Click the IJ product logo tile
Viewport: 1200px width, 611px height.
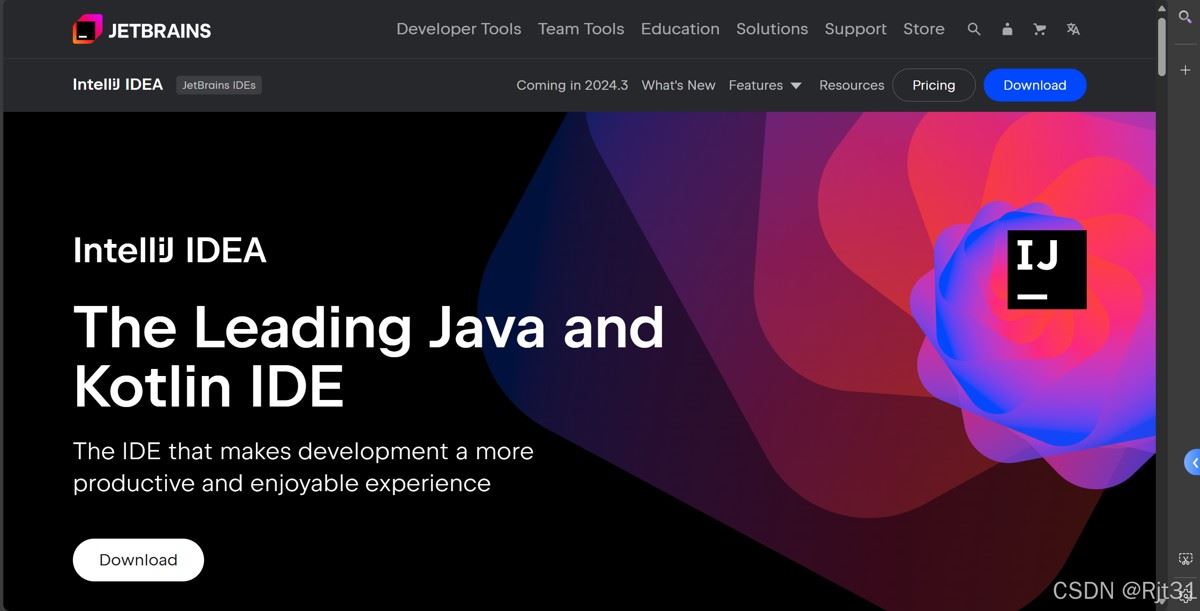tap(1047, 268)
